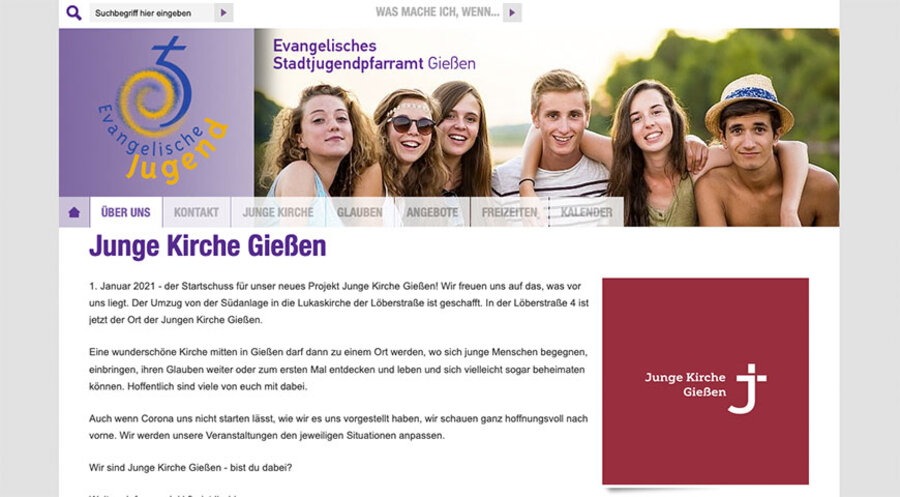Viewport: 900px width, 497px height.
Task: Open the Kalender tab
Action: coord(587,212)
